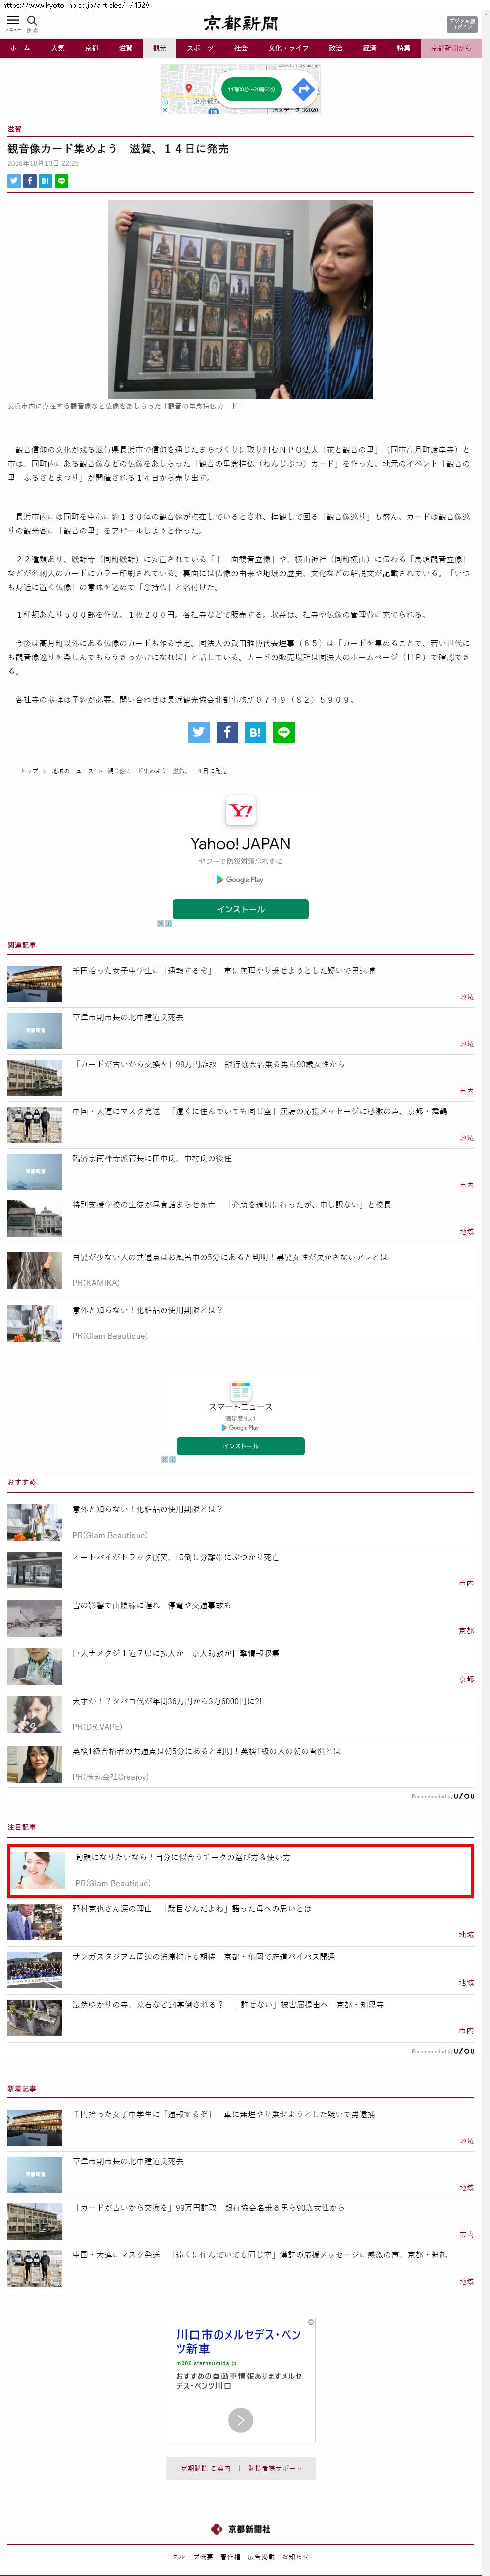Click the Yahoo! JAPAN app icon
This screenshot has width=490, height=2576.
click(240, 810)
